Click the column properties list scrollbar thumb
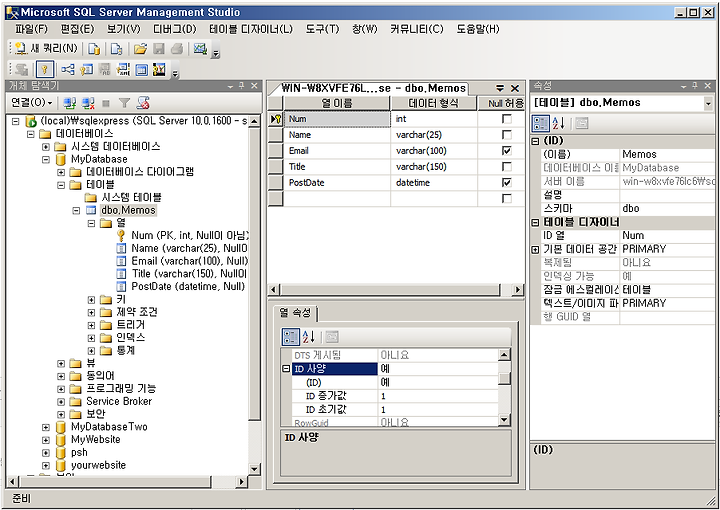720x510 pixels. (504, 378)
